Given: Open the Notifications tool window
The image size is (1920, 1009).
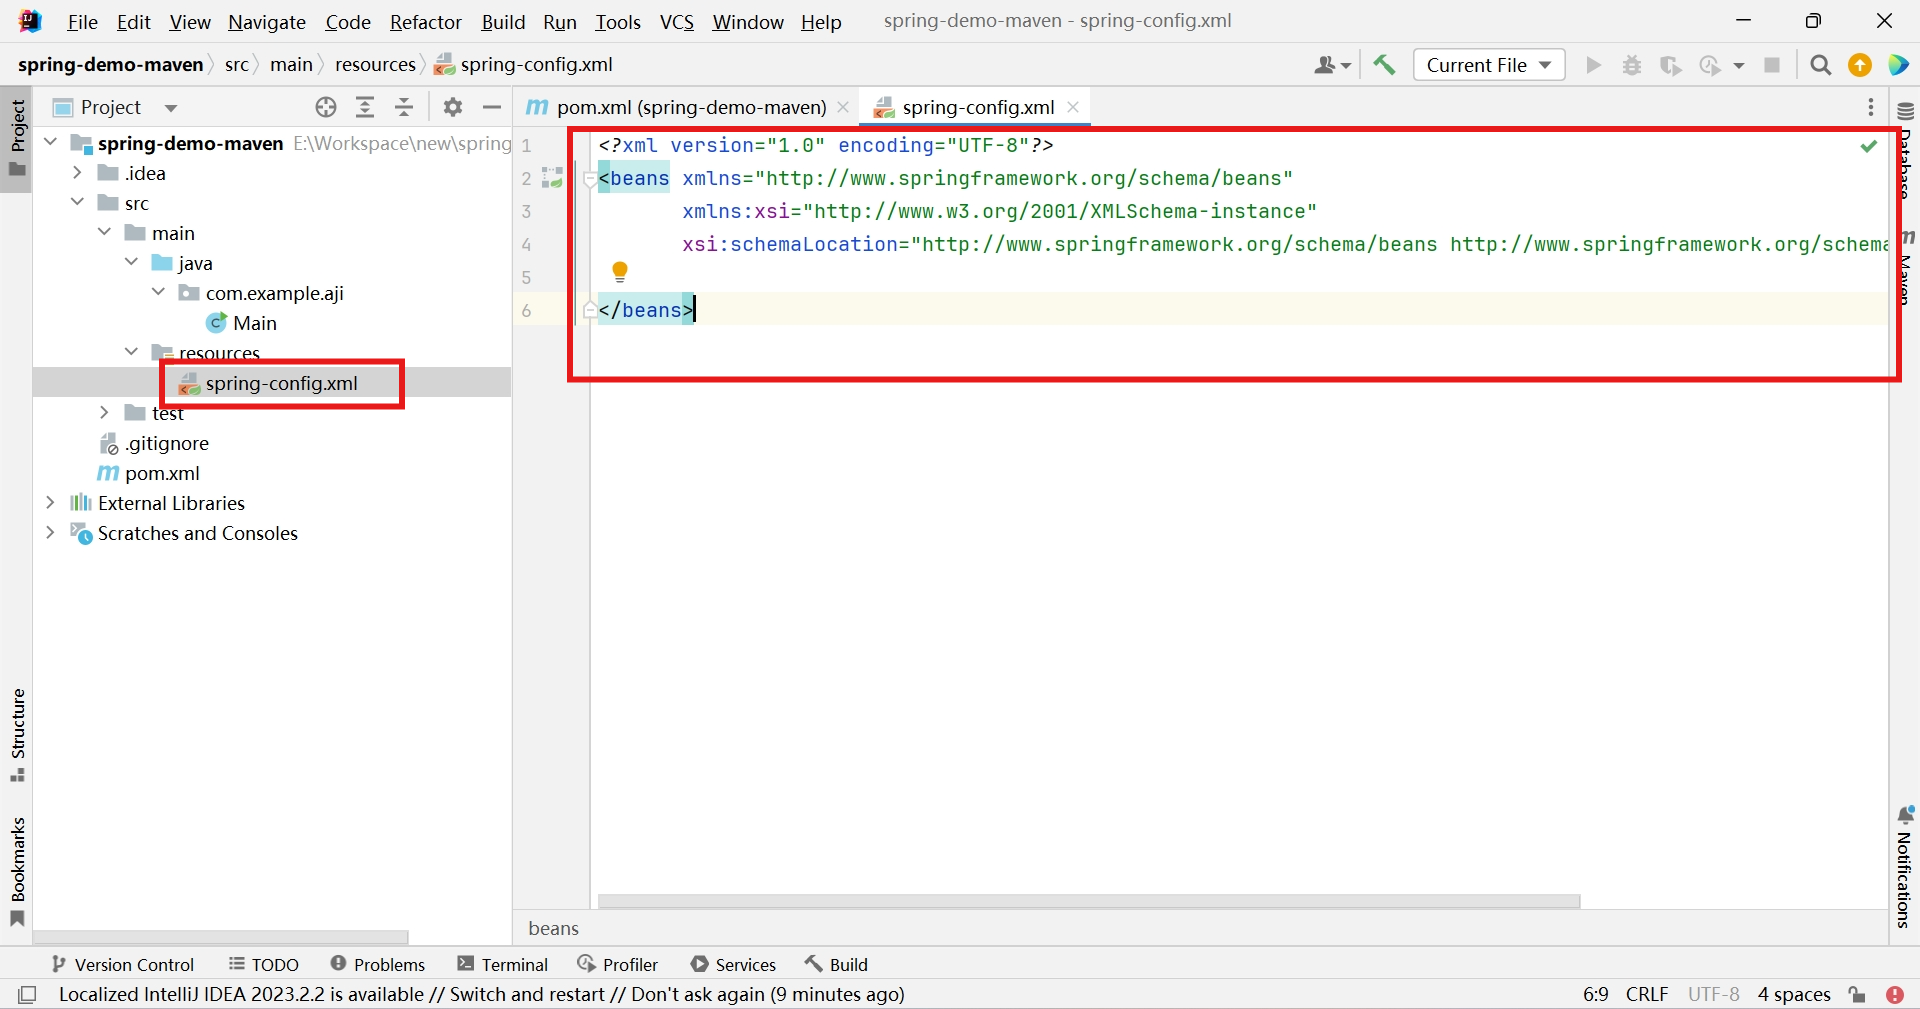Looking at the screenshot, I should pos(1905,866).
